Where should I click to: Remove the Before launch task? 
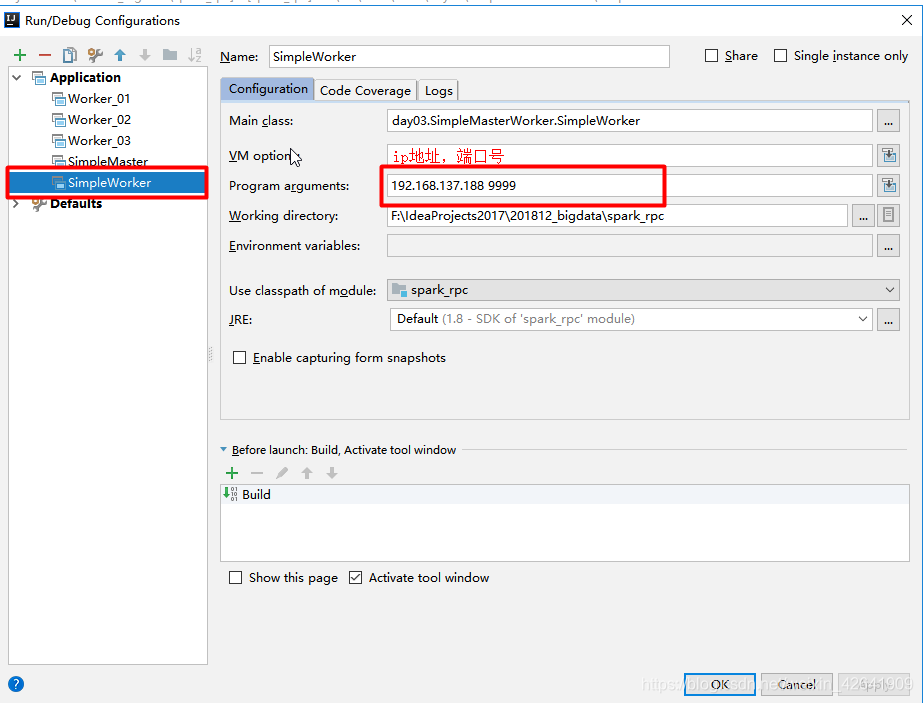(257, 473)
